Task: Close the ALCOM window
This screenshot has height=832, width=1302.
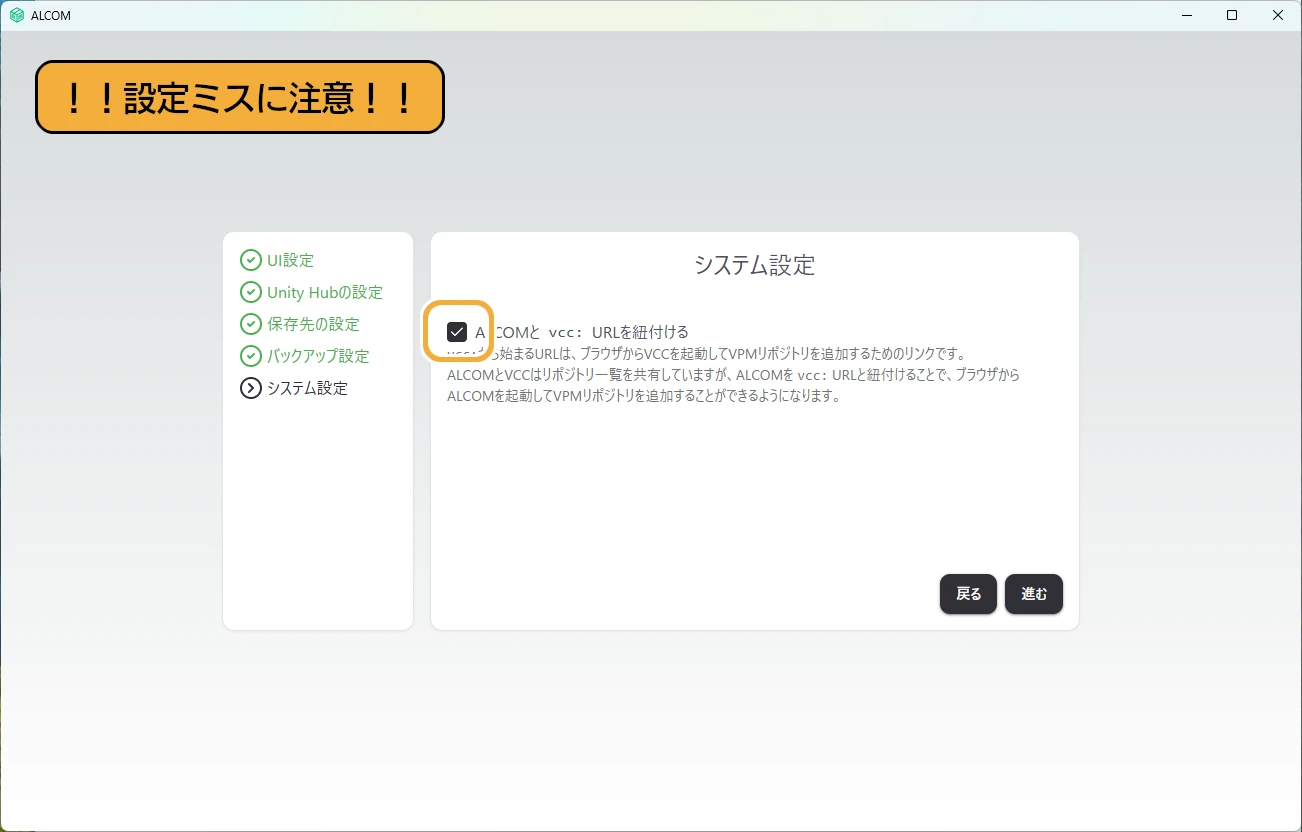Action: [1278, 15]
